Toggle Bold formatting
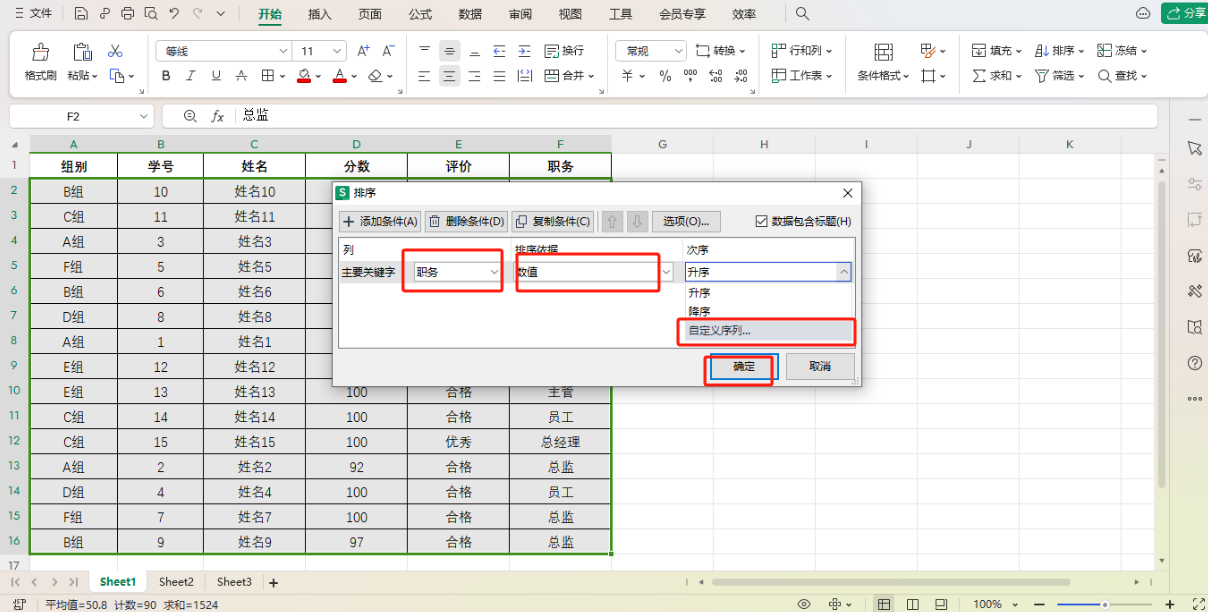Screen dimensions: 1208x612 click(166, 76)
